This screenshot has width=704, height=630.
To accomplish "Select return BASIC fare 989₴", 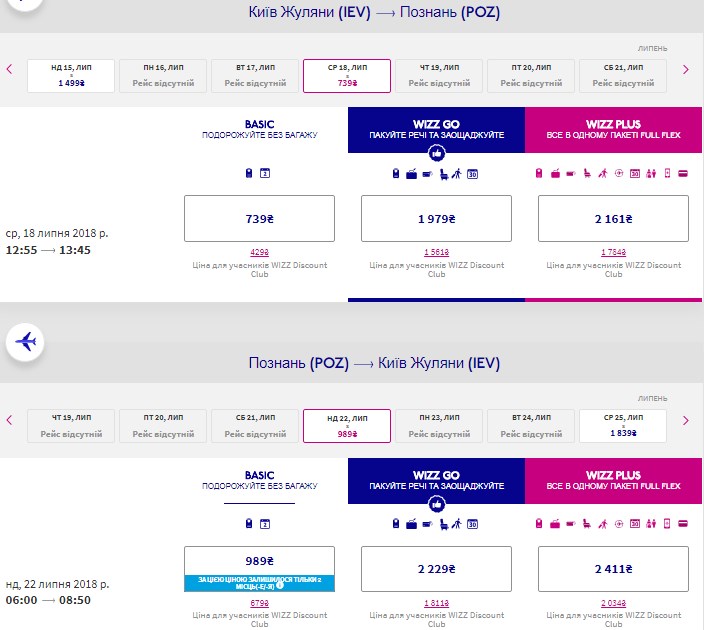I will tap(260, 561).
